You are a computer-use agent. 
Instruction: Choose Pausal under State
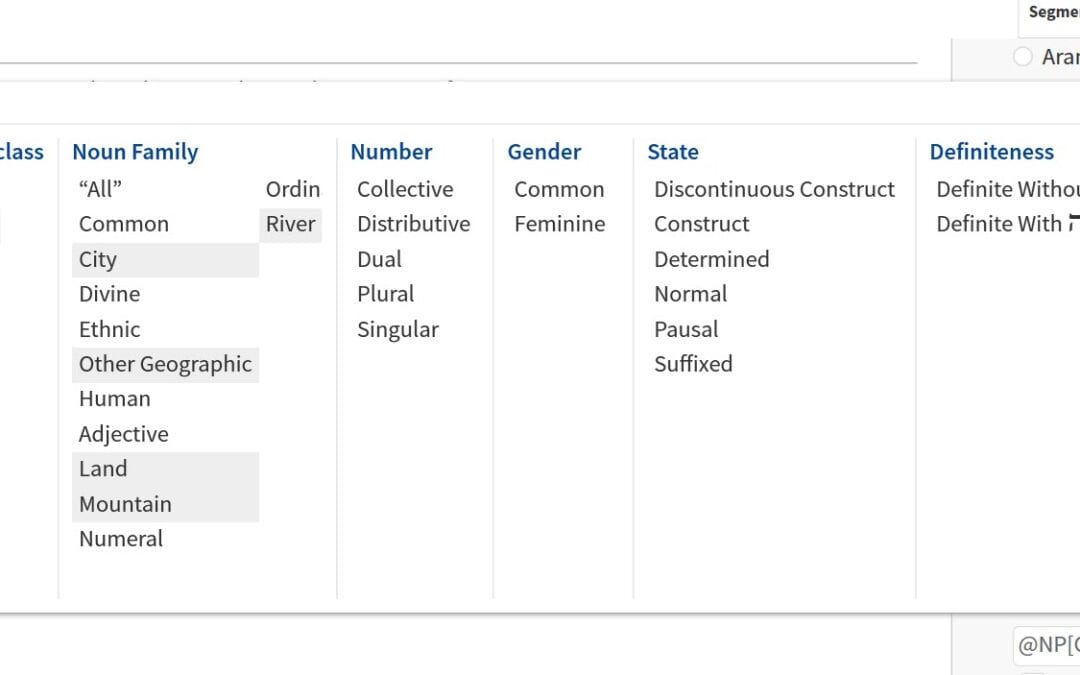686,329
